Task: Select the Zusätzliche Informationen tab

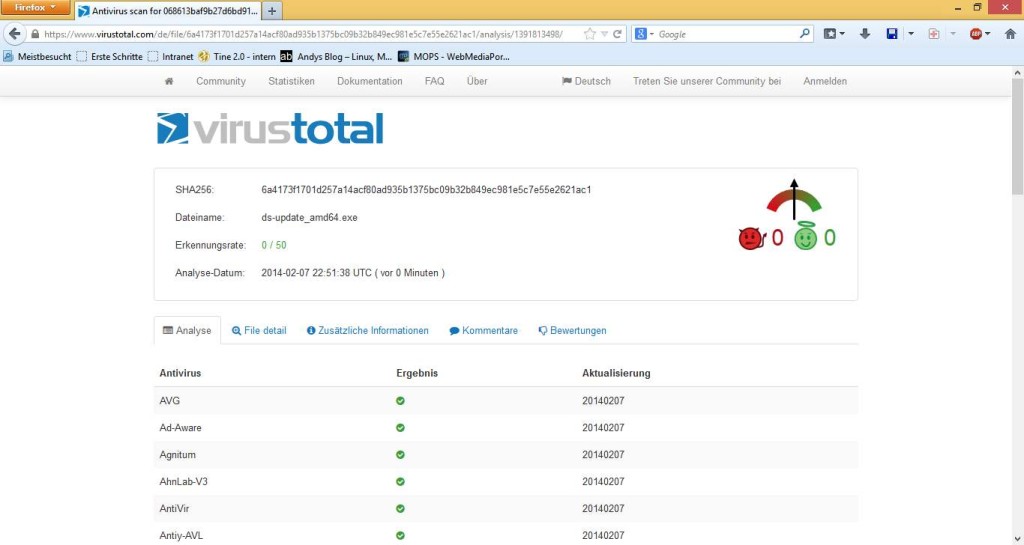Action: [367, 331]
